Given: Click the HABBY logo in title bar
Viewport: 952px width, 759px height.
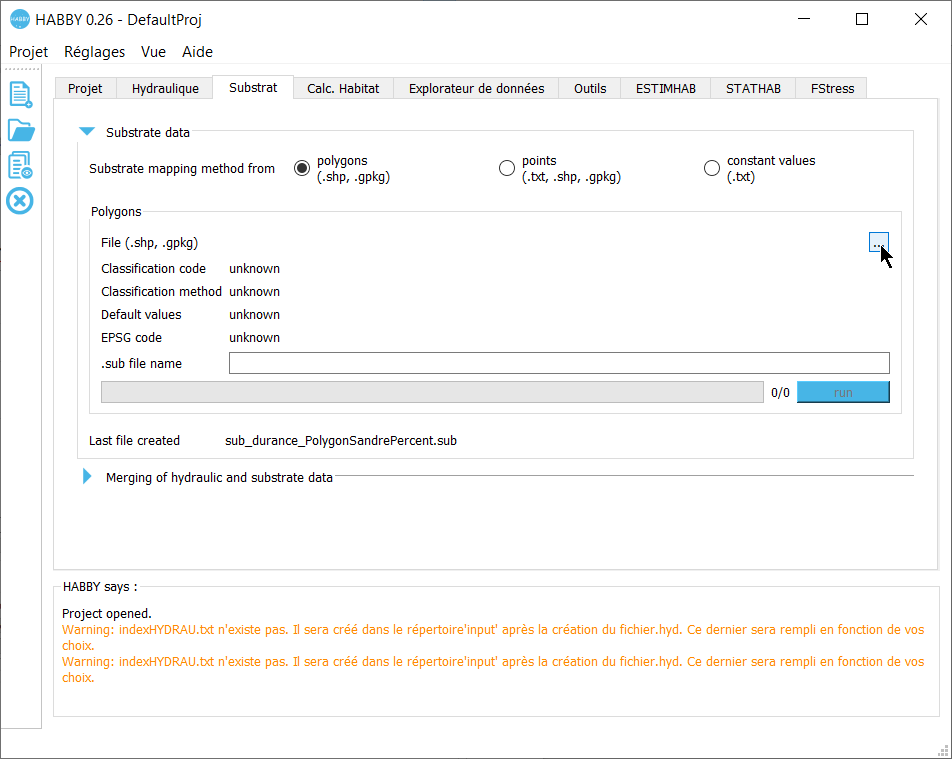Looking at the screenshot, I should pyautogui.click(x=19, y=19).
